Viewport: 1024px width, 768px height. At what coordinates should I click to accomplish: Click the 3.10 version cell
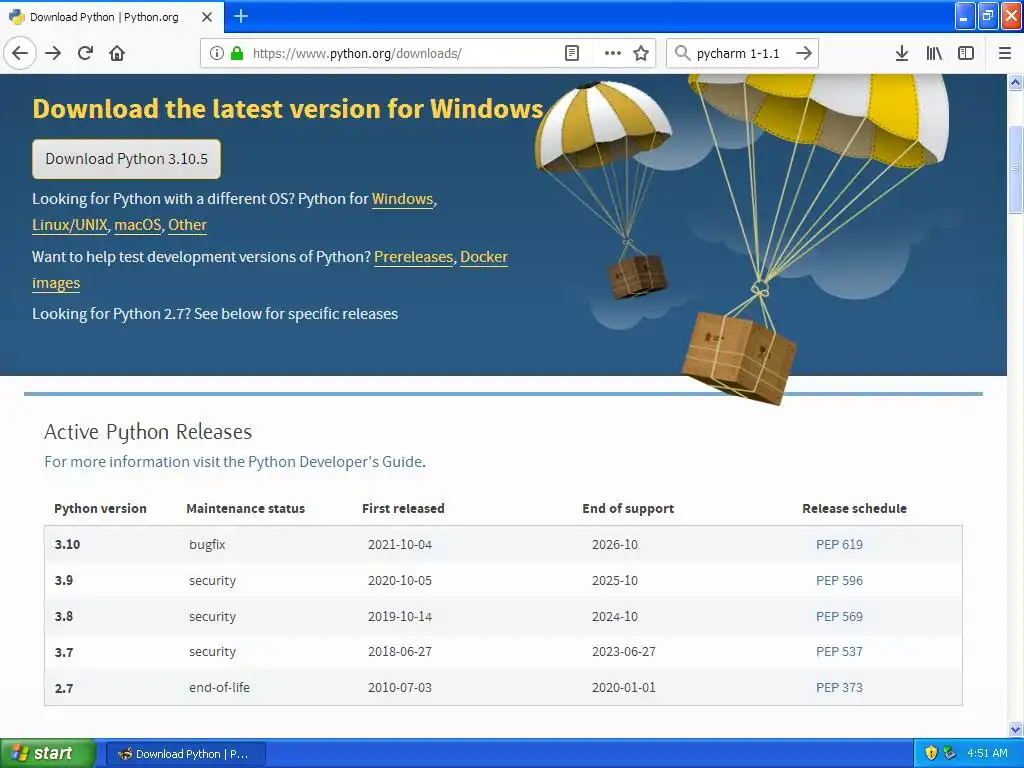[x=67, y=545]
